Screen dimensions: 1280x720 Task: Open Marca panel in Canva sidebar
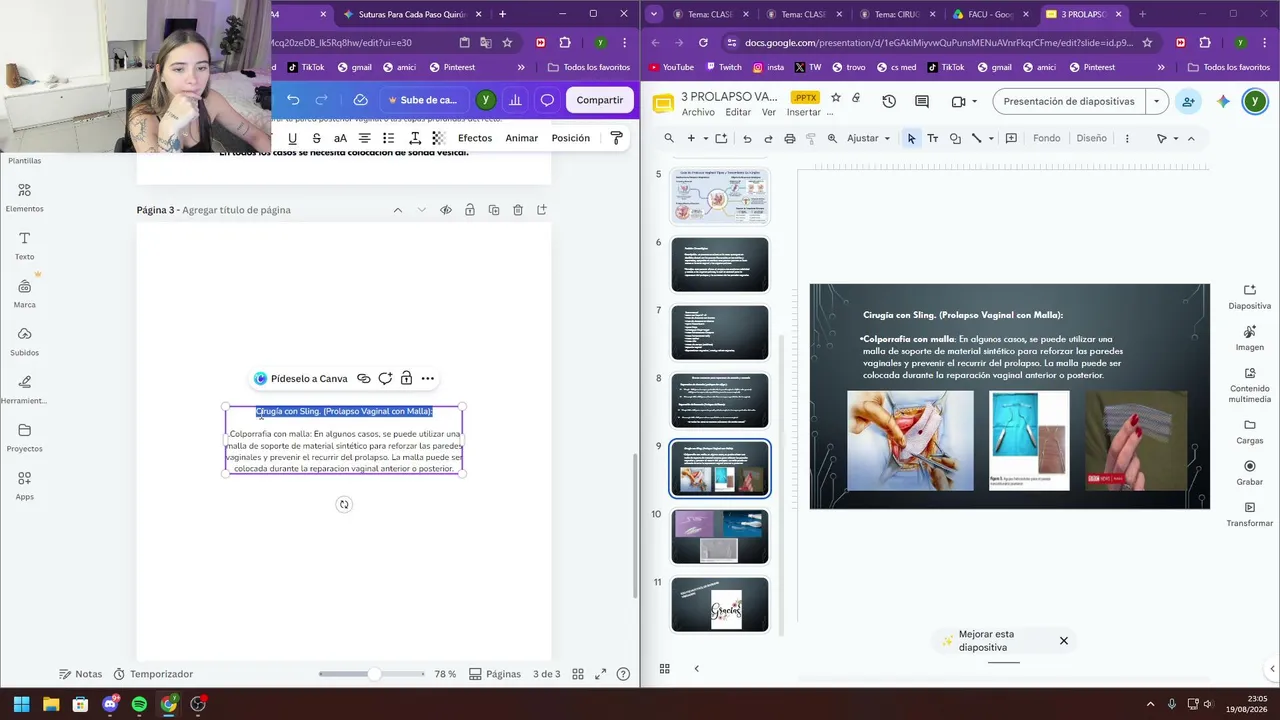coord(24,294)
